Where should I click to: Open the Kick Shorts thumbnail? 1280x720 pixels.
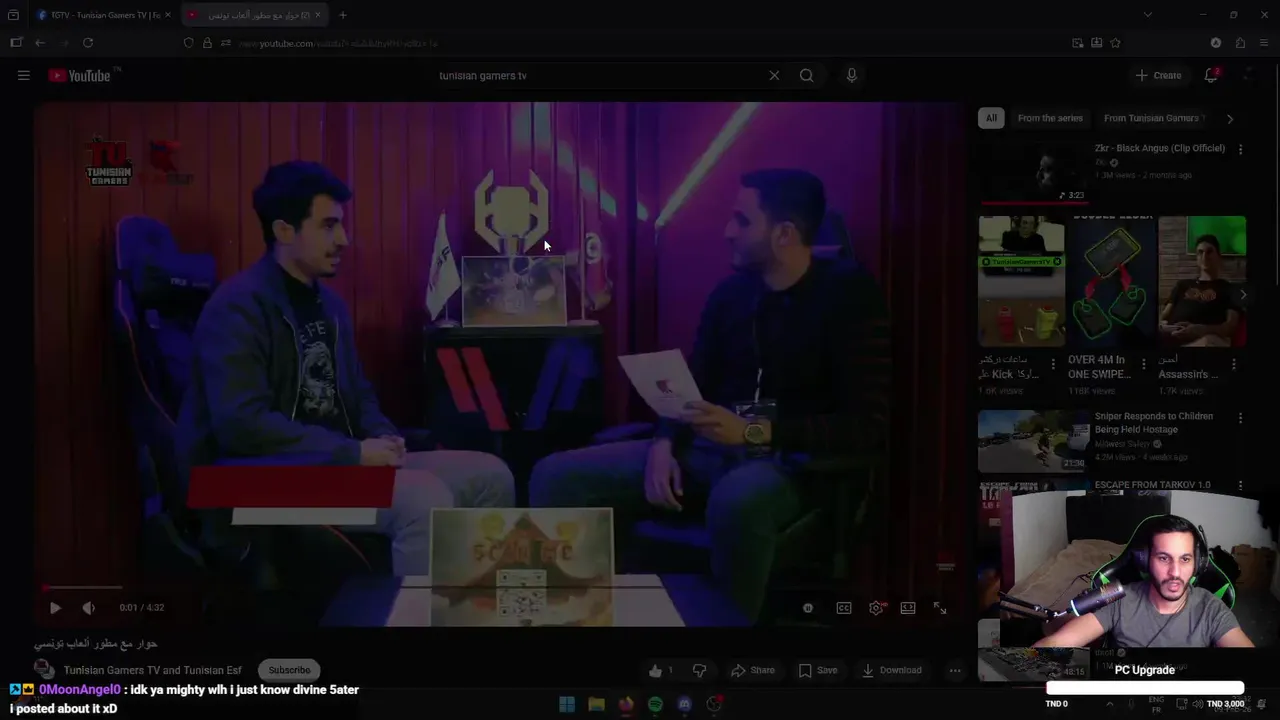point(1021,281)
